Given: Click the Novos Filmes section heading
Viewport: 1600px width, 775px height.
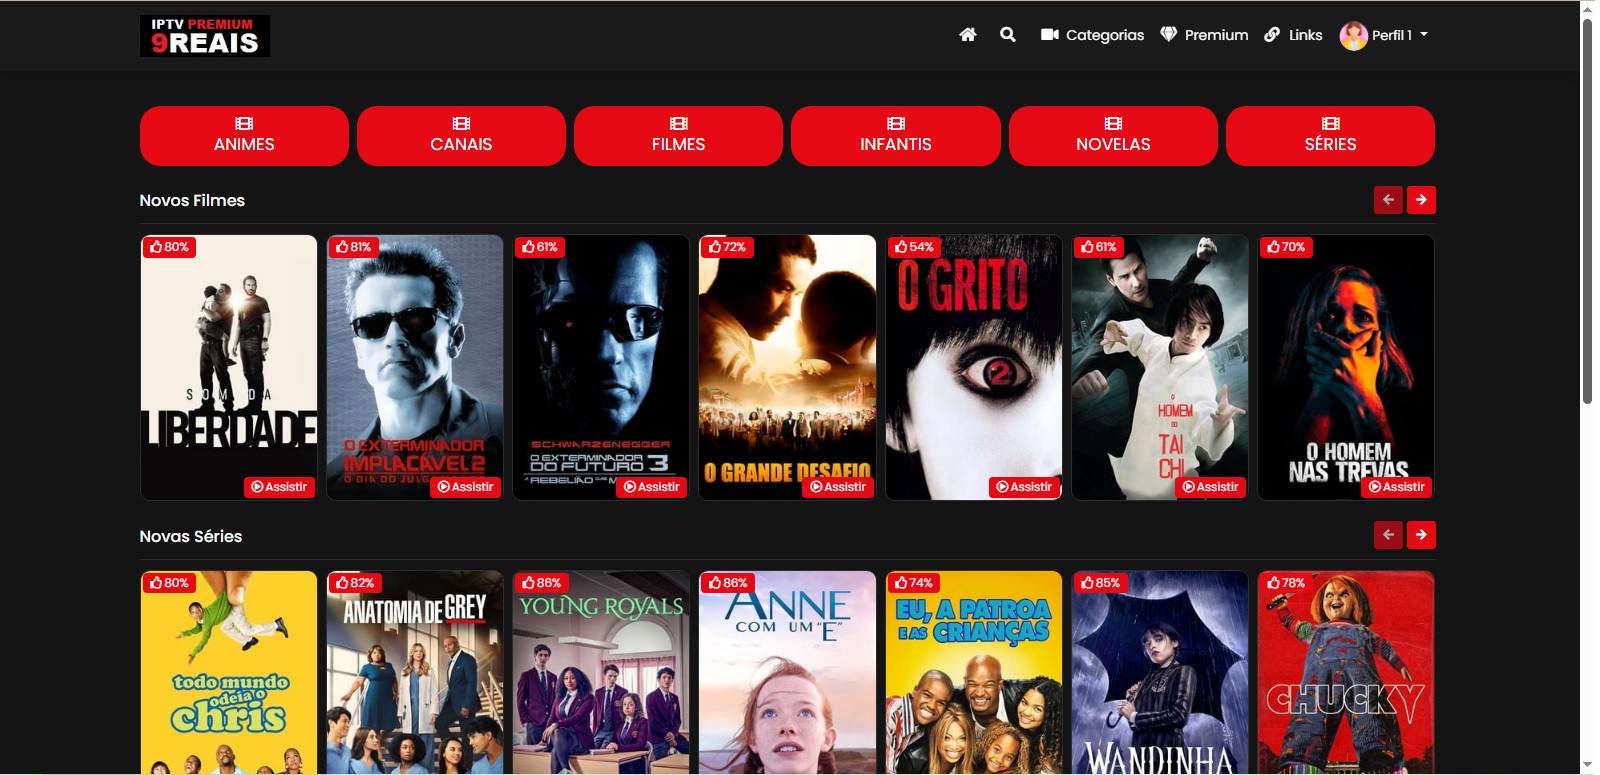Looking at the screenshot, I should click(x=192, y=200).
